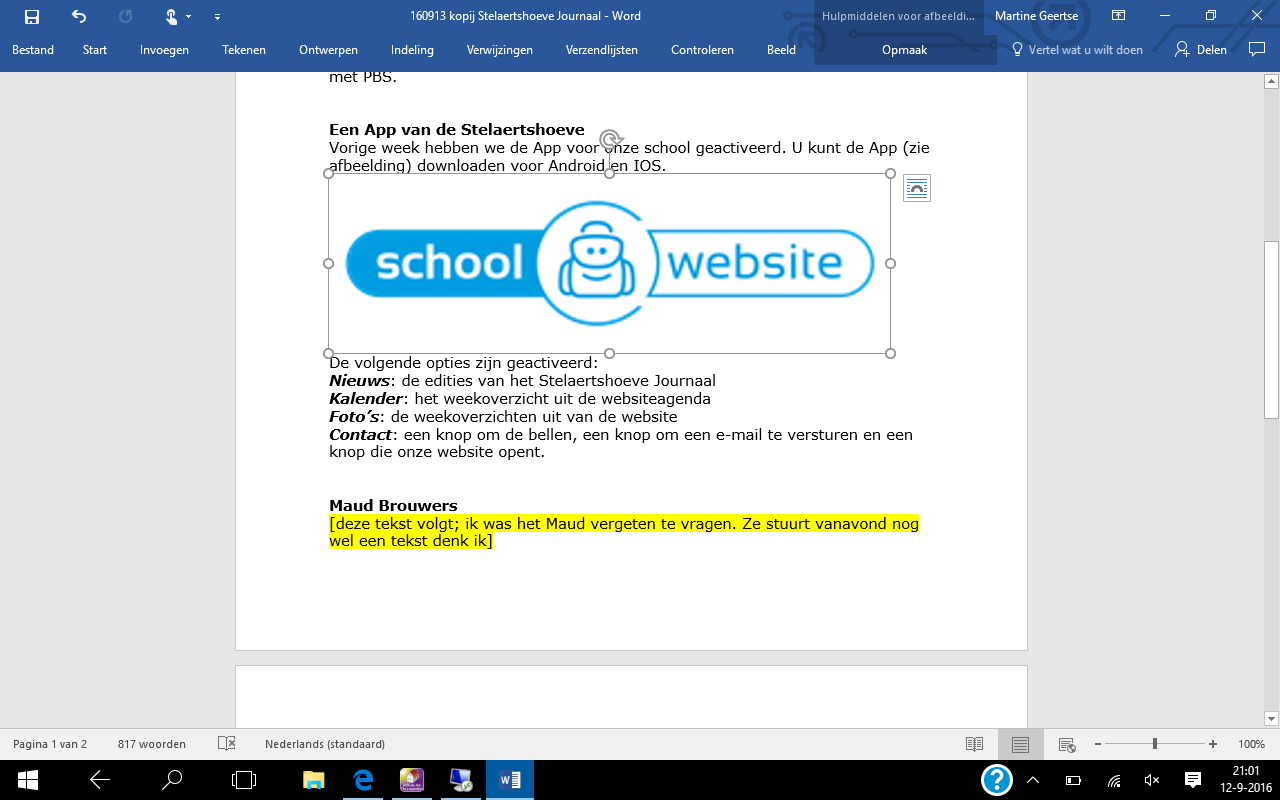Screen dimensions: 1280x800
Task: Click the bold word 'Nieuws'
Action: (x=359, y=381)
